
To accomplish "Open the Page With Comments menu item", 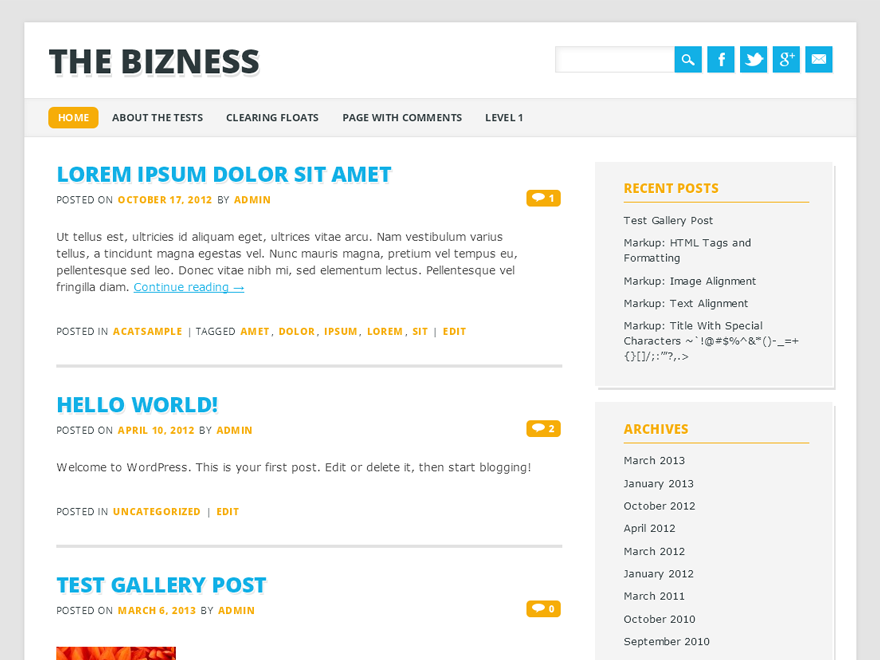I will click(x=401, y=117).
